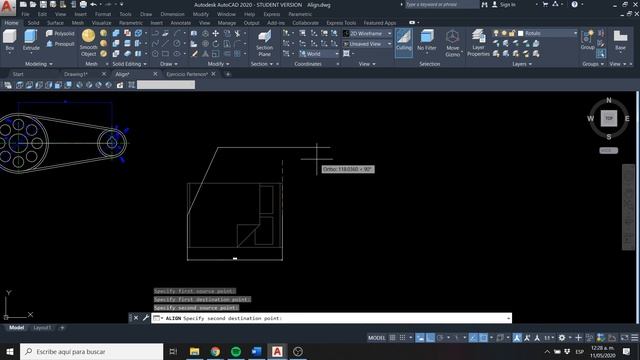Viewport: 640px width, 360px height.
Task: Click the new drawing tab plus button
Action: pyautogui.click(x=228, y=74)
